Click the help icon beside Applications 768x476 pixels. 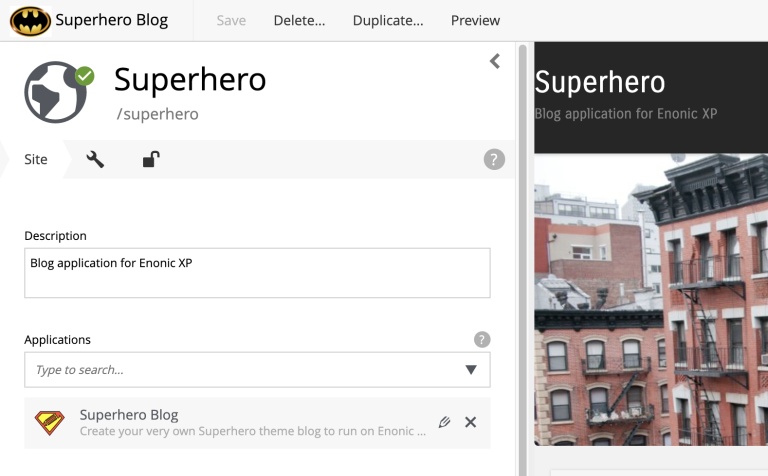click(482, 339)
